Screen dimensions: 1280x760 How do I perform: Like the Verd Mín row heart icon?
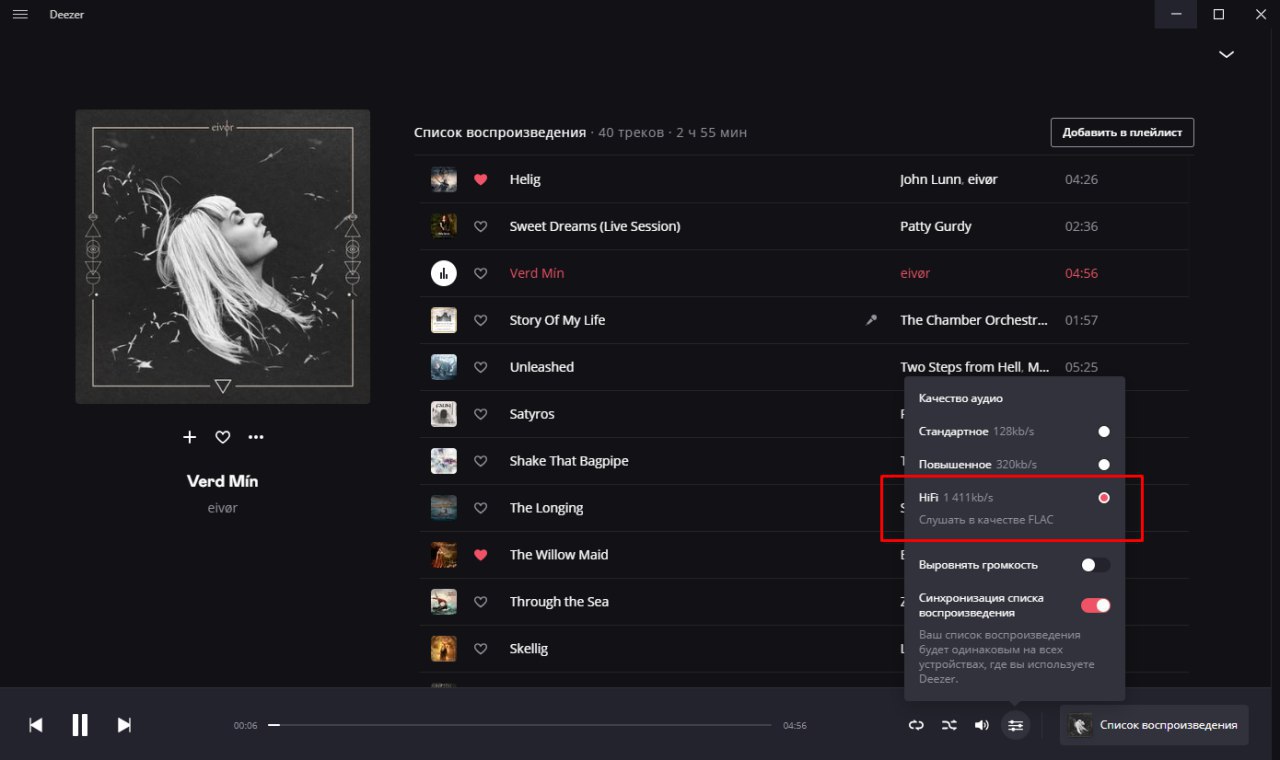point(481,273)
